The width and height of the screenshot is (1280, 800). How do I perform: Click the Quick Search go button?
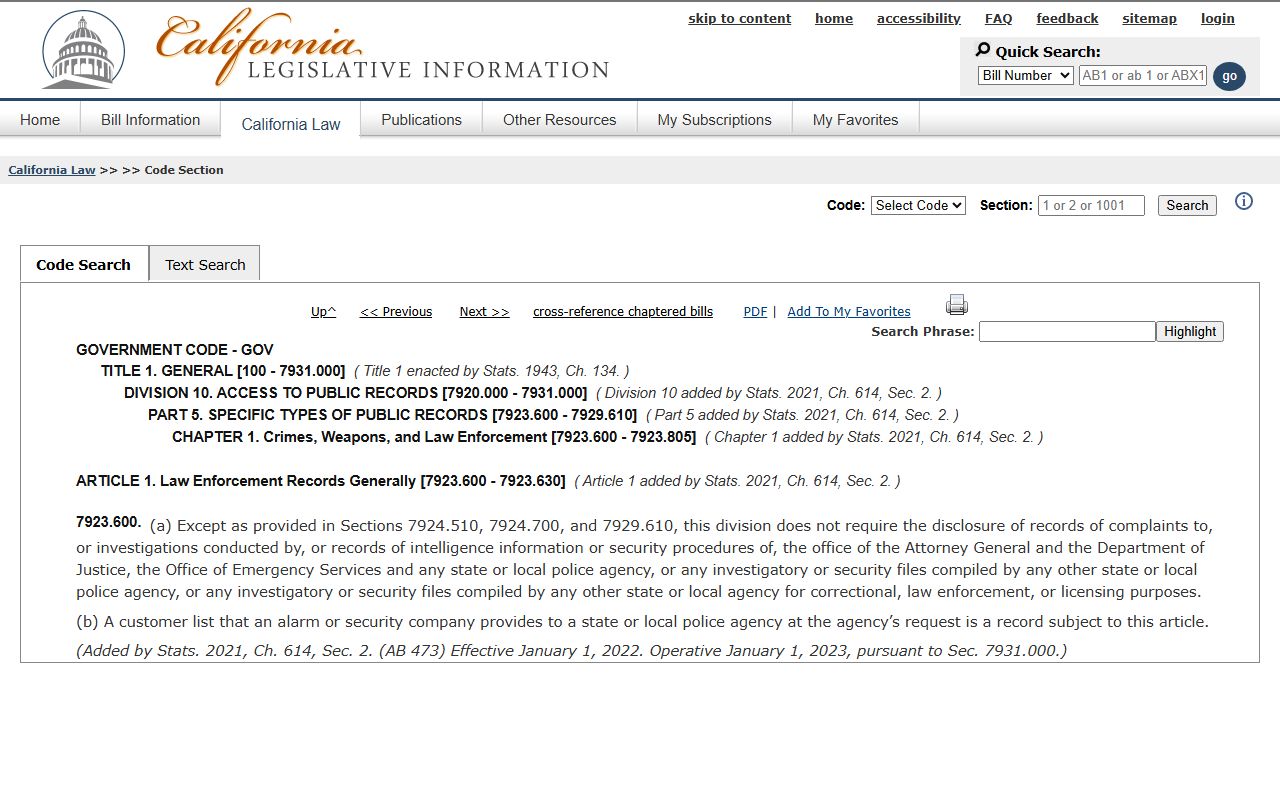tap(1229, 76)
